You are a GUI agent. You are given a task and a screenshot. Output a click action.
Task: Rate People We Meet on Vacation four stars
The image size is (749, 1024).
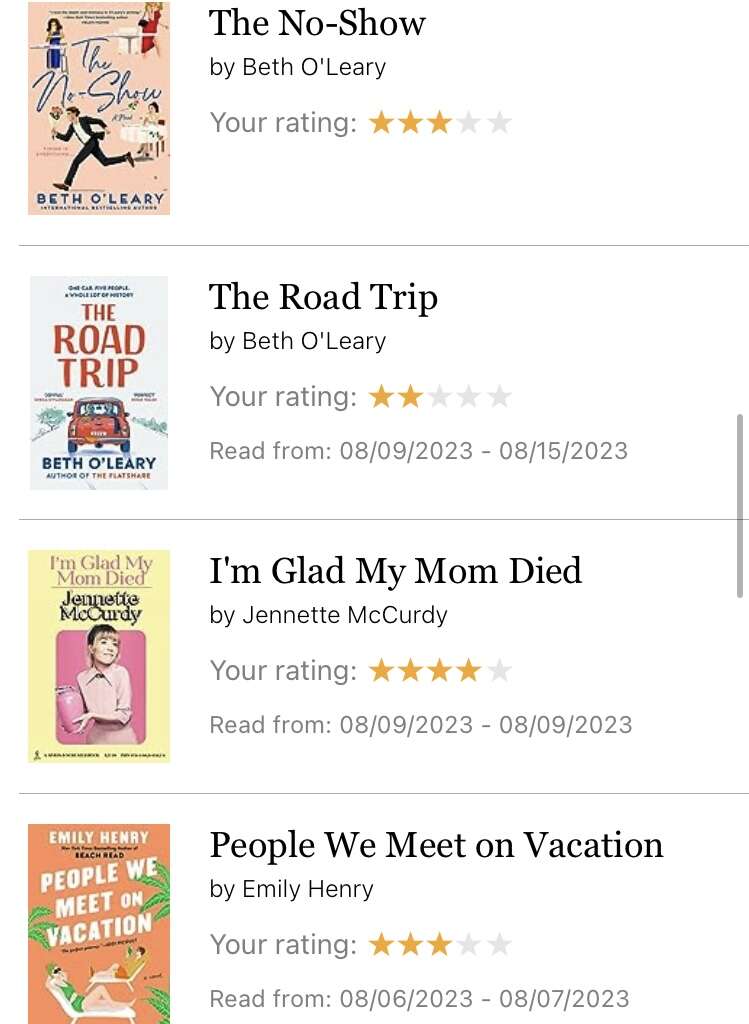pos(469,945)
